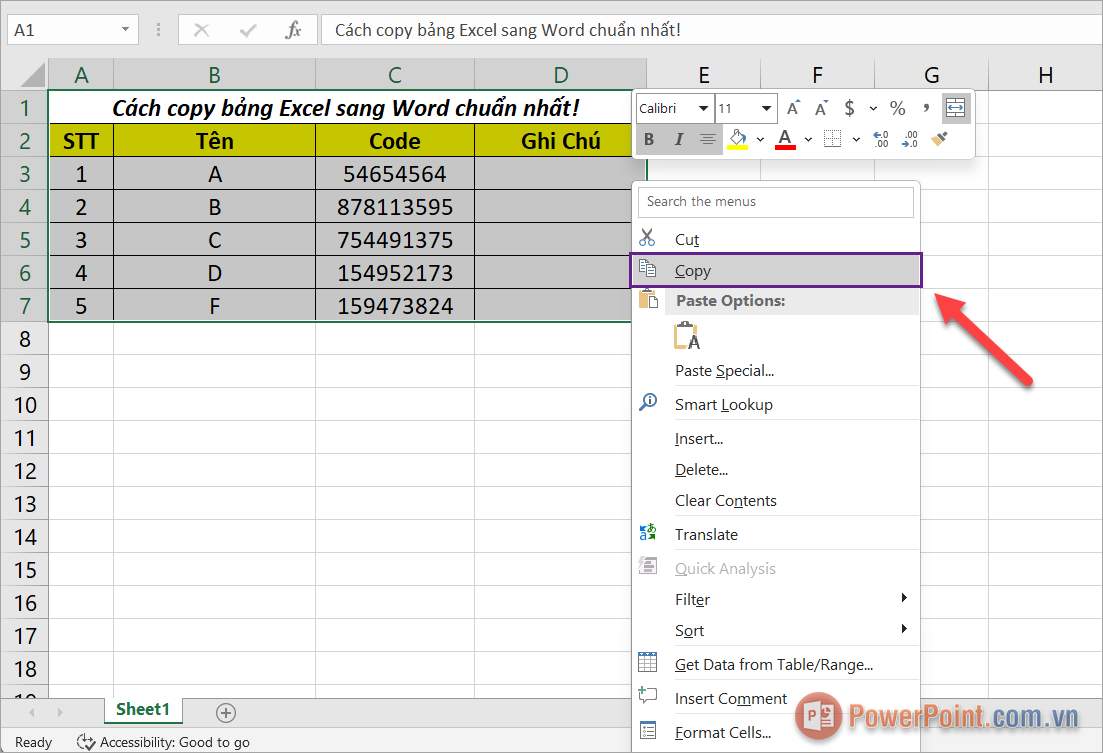The image size is (1103, 753).
Task: Toggle Italic in mini toolbar
Action: pos(679,140)
